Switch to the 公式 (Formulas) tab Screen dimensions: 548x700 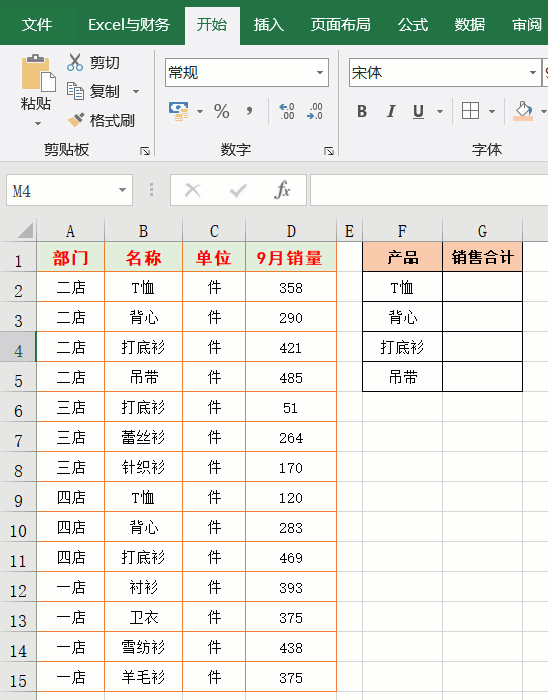(413, 25)
